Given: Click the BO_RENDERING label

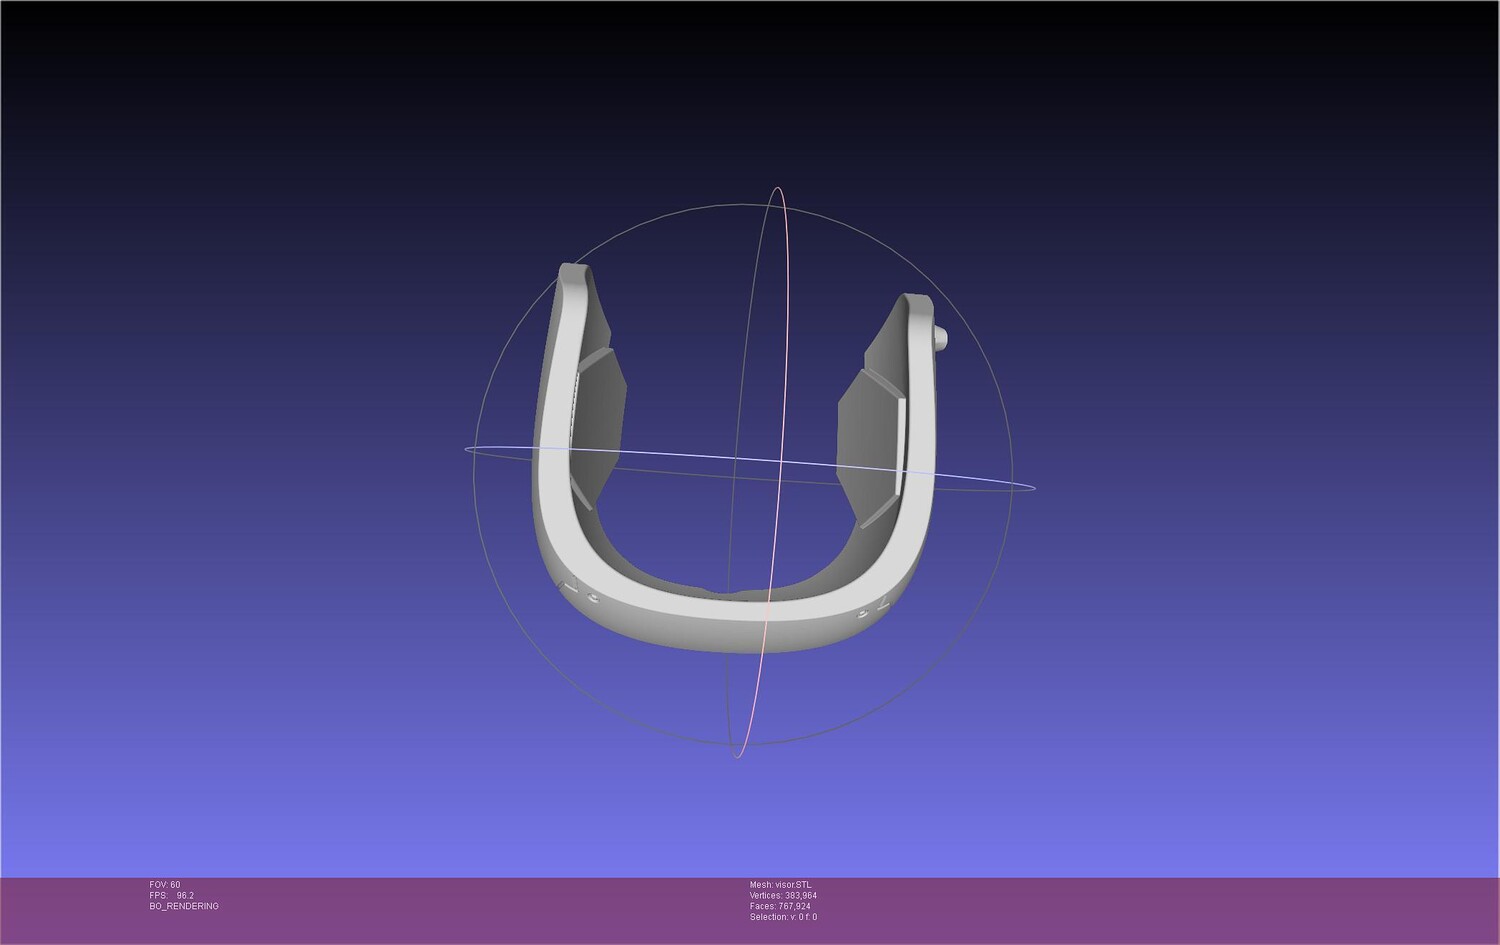Looking at the screenshot, I should (x=184, y=907).
